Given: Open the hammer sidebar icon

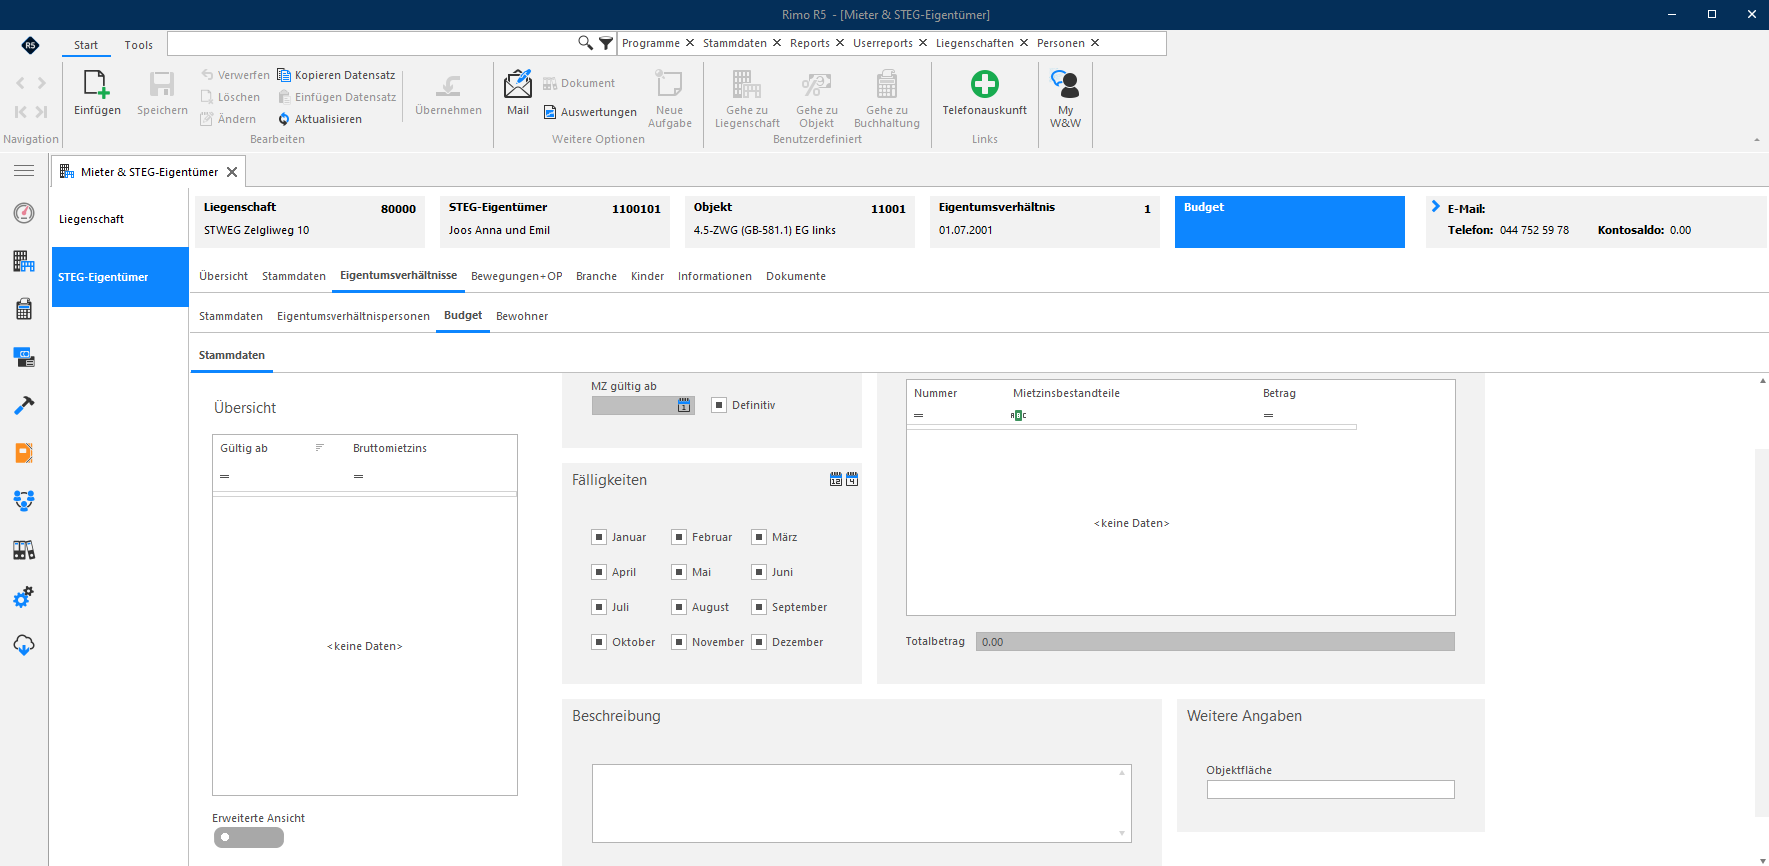Looking at the screenshot, I should pos(24,405).
